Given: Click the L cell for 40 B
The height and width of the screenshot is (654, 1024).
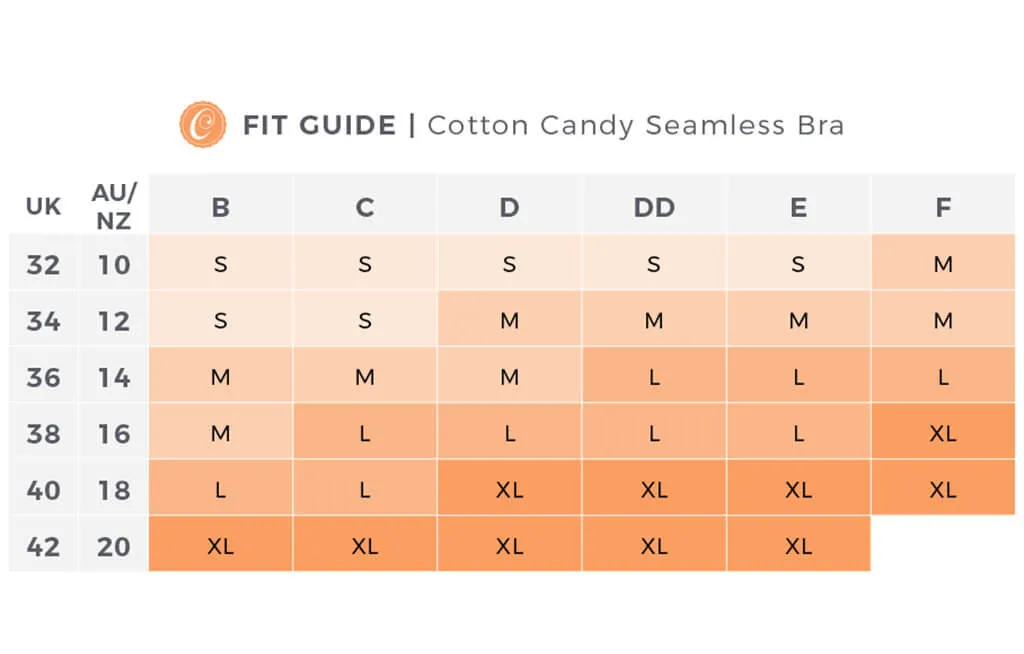Looking at the screenshot, I should pyautogui.click(x=221, y=489).
